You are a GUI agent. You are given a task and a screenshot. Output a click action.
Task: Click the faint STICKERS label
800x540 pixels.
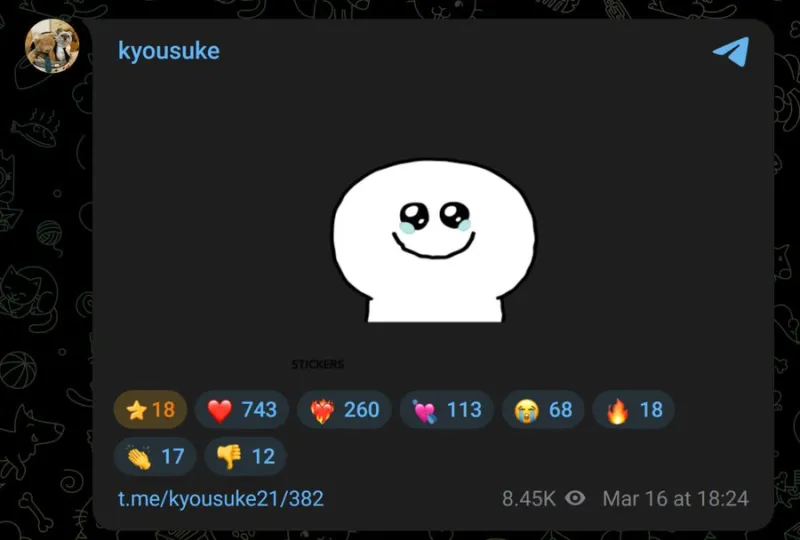click(x=317, y=364)
